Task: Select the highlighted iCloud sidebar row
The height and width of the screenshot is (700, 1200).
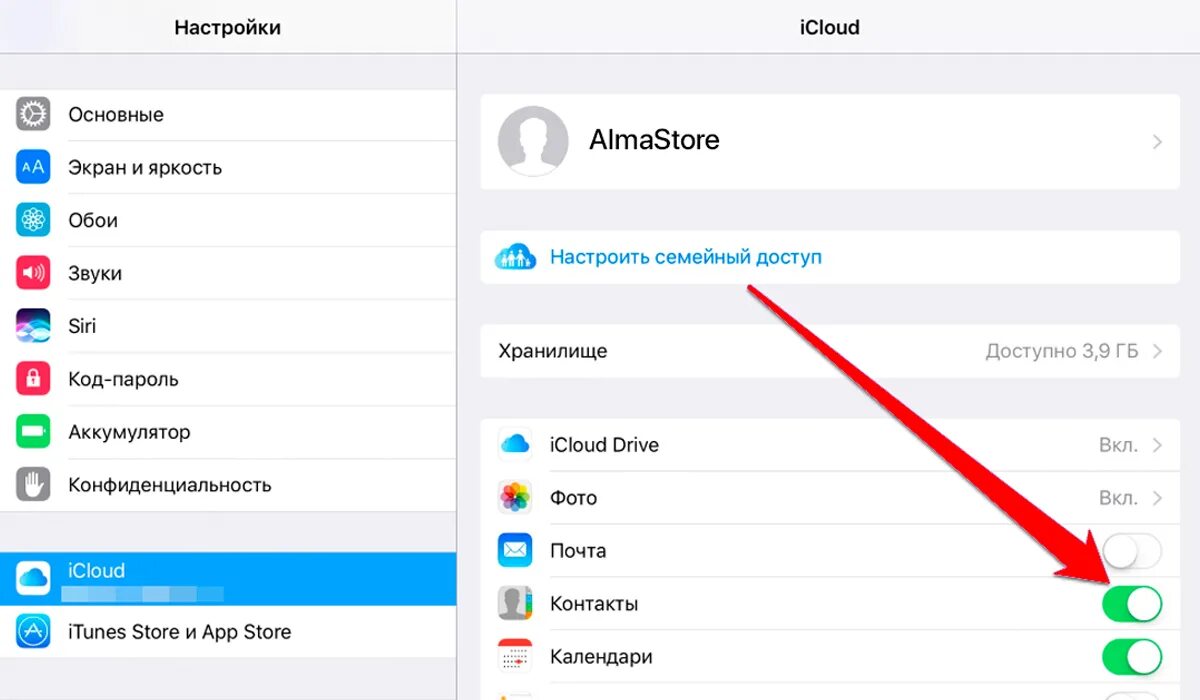Action: [228, 578]
